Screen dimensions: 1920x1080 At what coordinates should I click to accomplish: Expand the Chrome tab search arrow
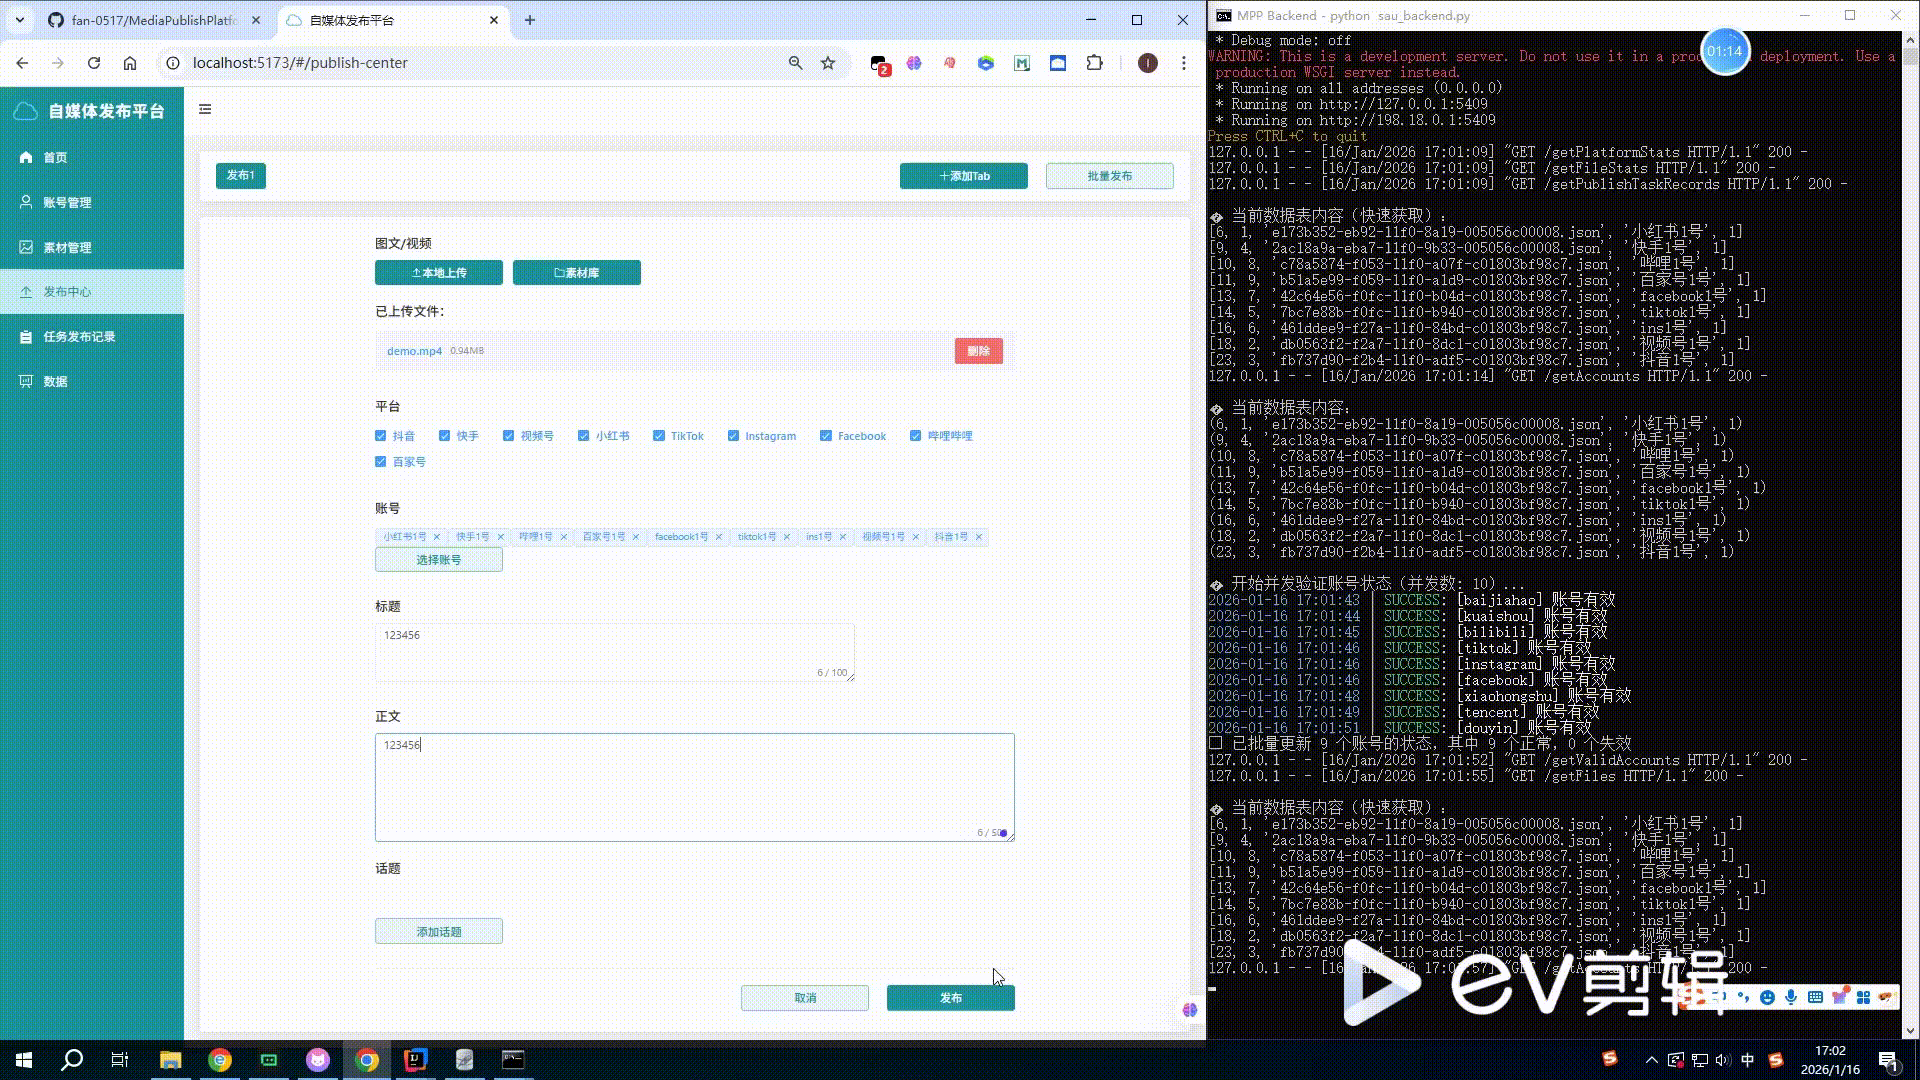click(x=19, y=20)
